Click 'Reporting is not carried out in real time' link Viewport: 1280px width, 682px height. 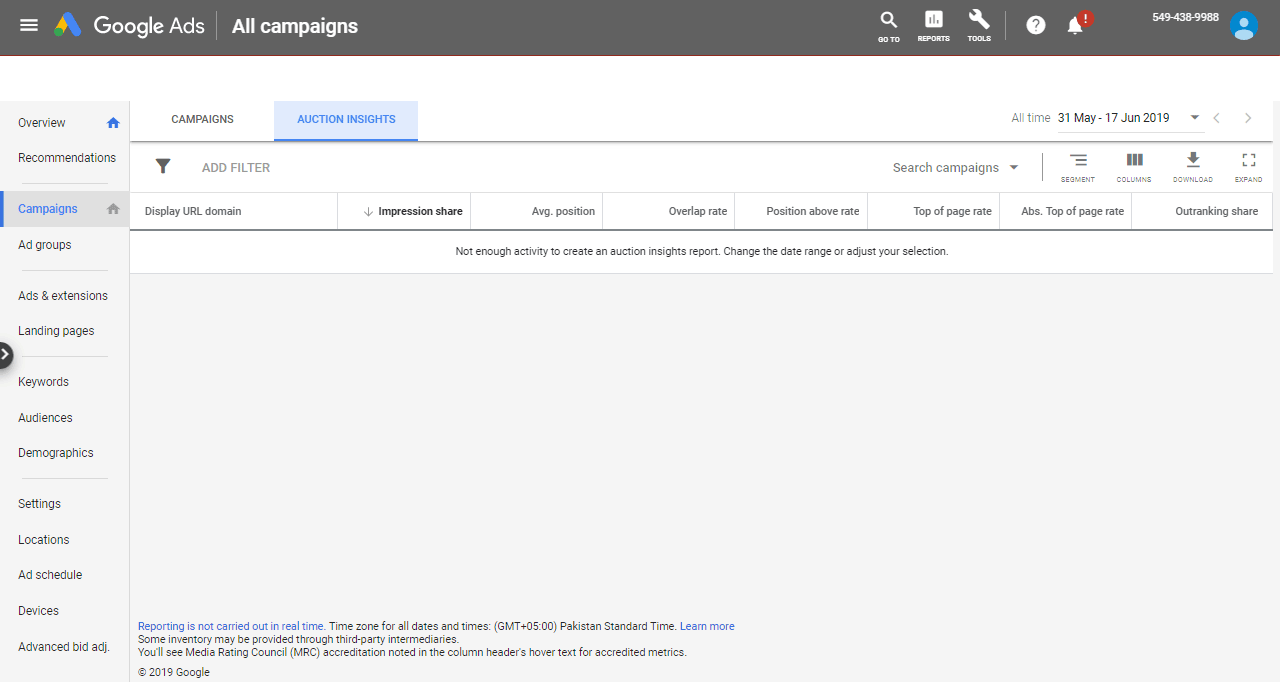(230, 626)
